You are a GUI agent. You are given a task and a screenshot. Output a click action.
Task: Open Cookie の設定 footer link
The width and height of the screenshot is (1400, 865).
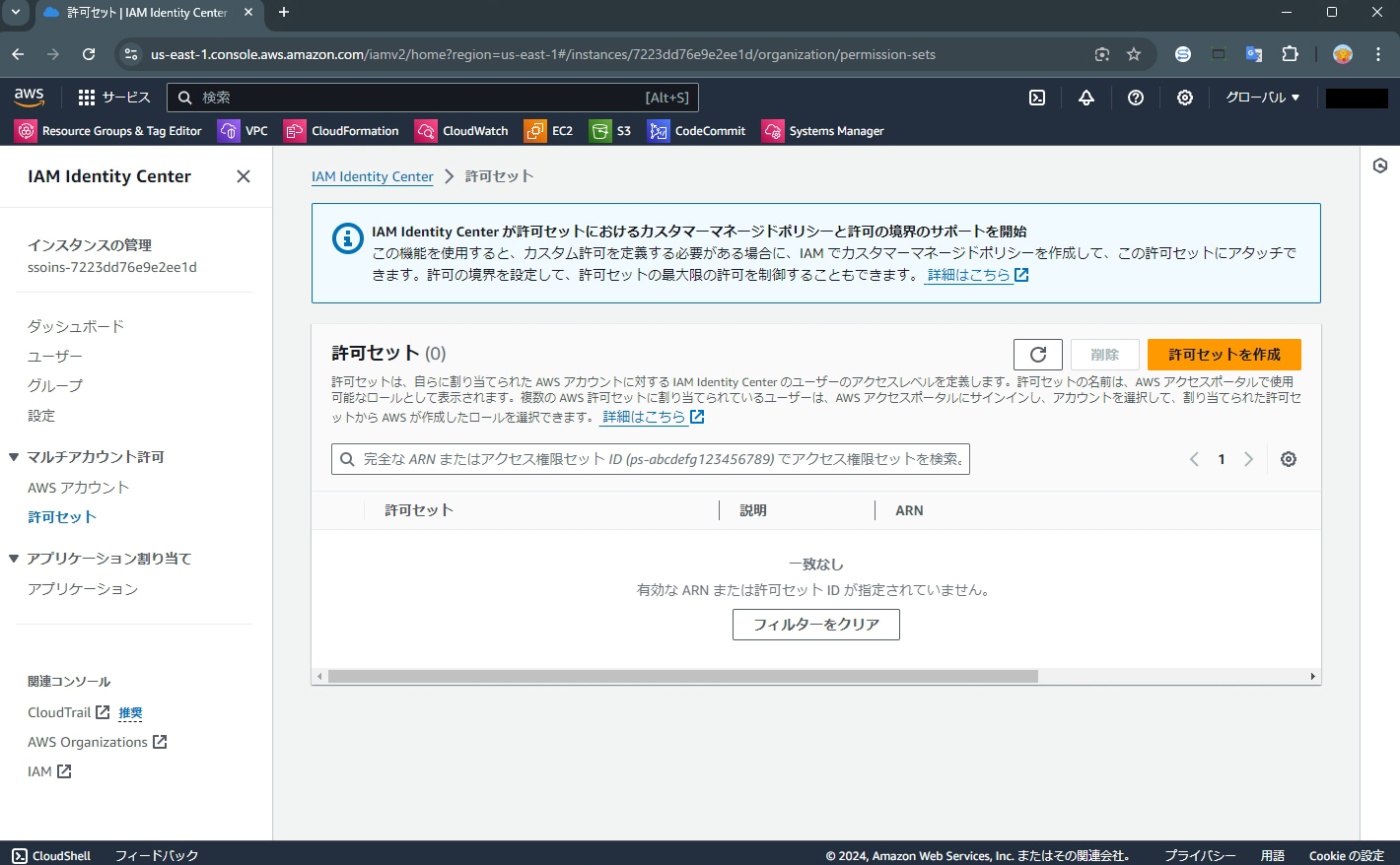[x=1346, y=855]
